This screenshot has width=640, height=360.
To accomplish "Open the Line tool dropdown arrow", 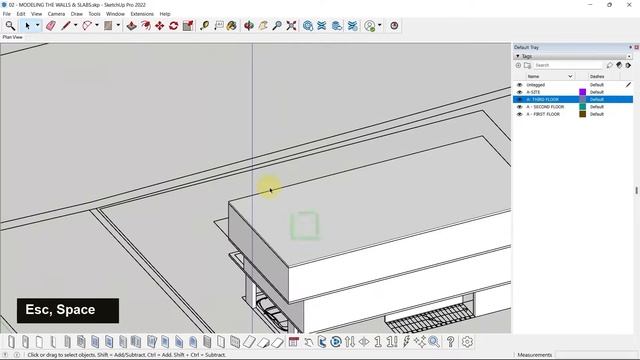I will point(76,25).
